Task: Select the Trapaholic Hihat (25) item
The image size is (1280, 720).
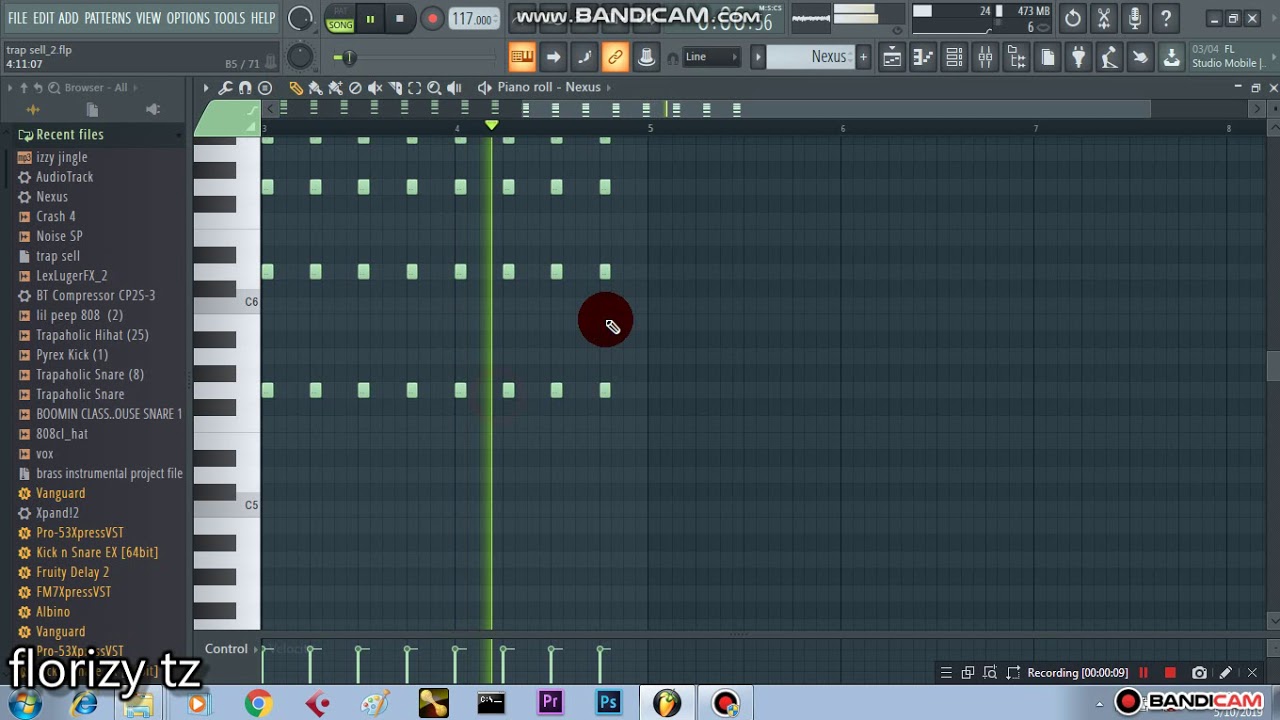Action: pyautogui.click(x=92, y=335)
